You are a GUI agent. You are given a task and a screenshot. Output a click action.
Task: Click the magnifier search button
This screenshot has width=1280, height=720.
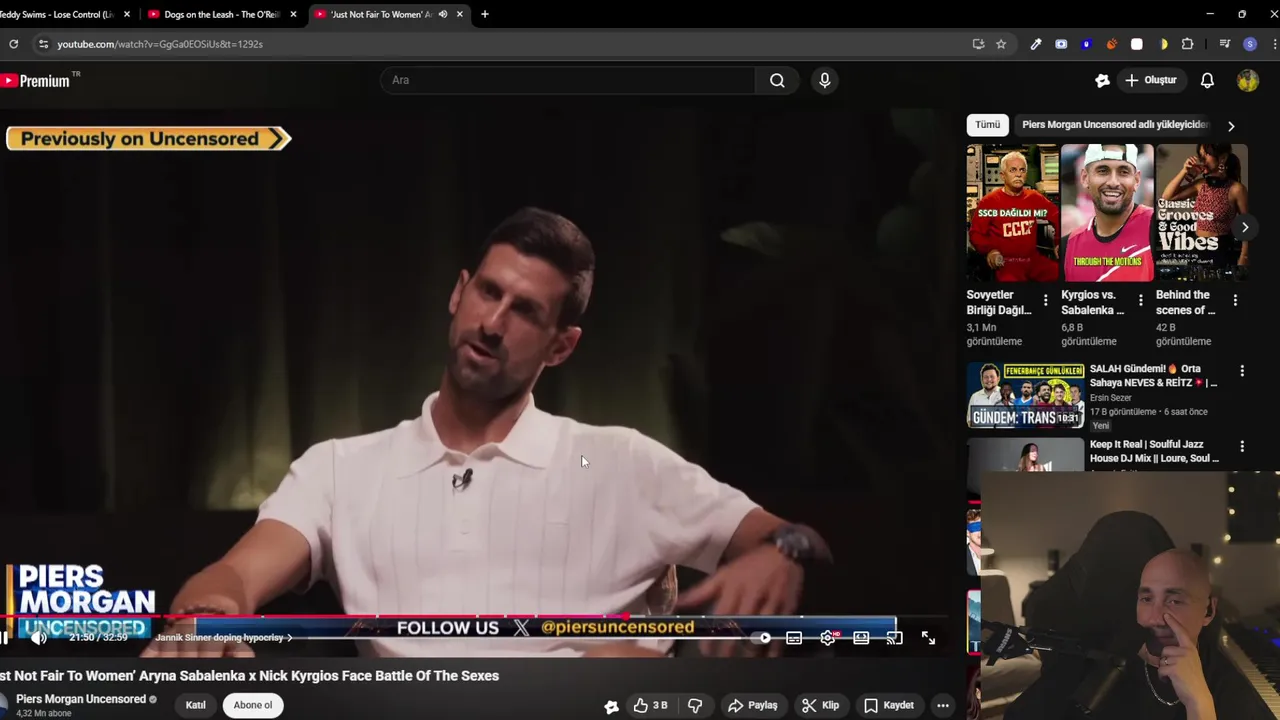coord(777,80)
